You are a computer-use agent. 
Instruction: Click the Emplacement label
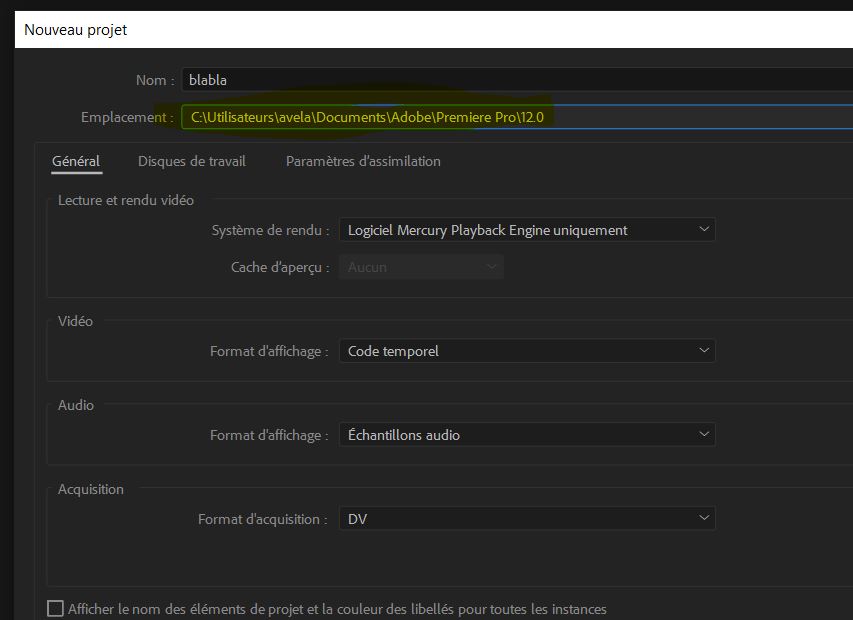[x=127, y=117]
